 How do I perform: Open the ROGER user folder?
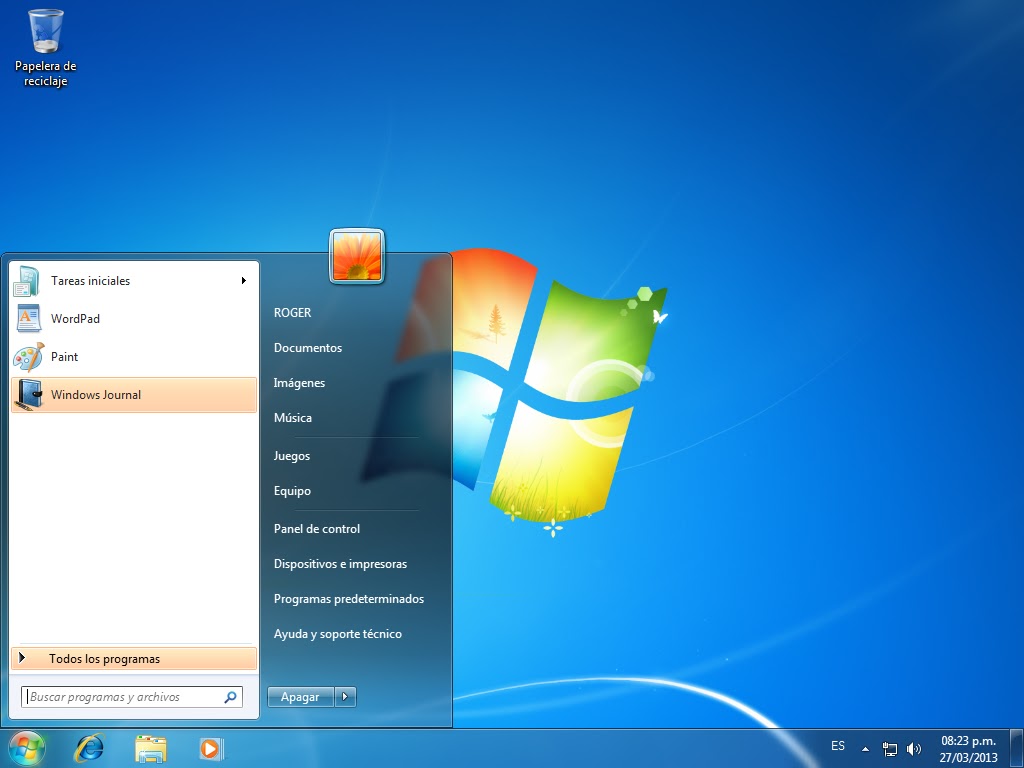(293, 313)
